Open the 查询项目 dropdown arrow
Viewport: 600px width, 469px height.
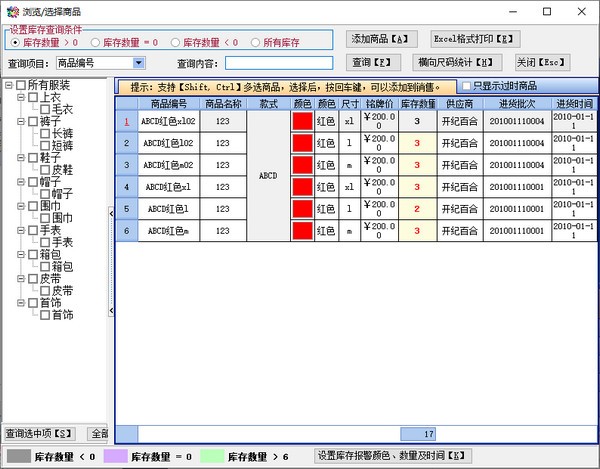click(139, 63)
